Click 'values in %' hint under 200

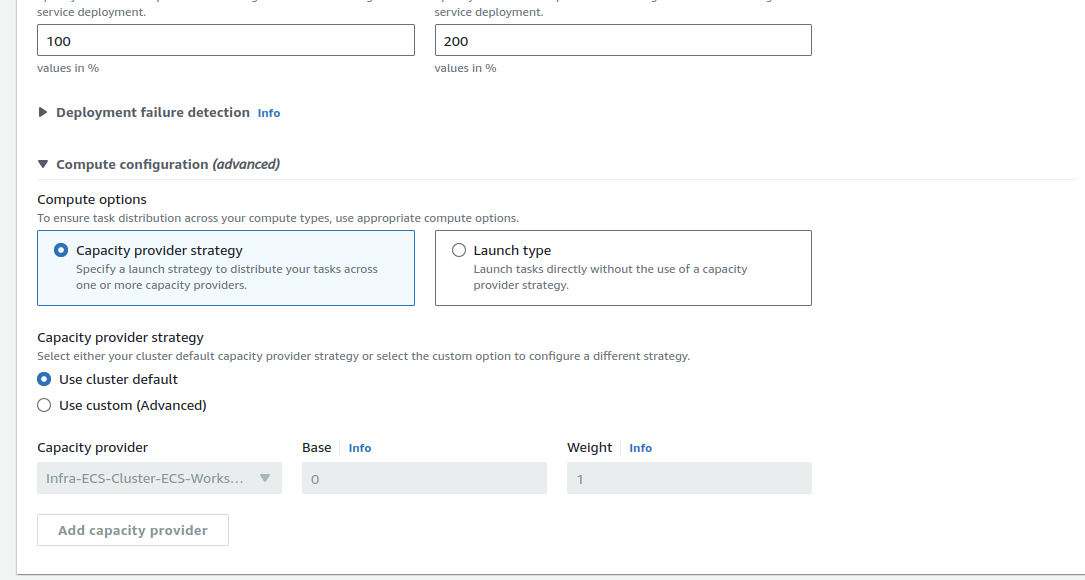point(465,68)
